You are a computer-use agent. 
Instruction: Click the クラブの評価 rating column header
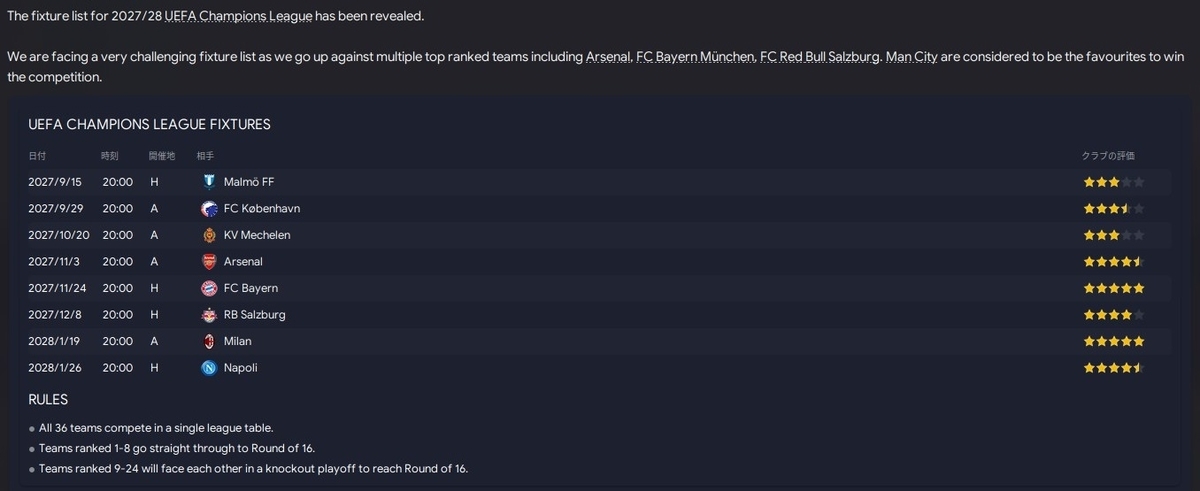[1108, 156]
